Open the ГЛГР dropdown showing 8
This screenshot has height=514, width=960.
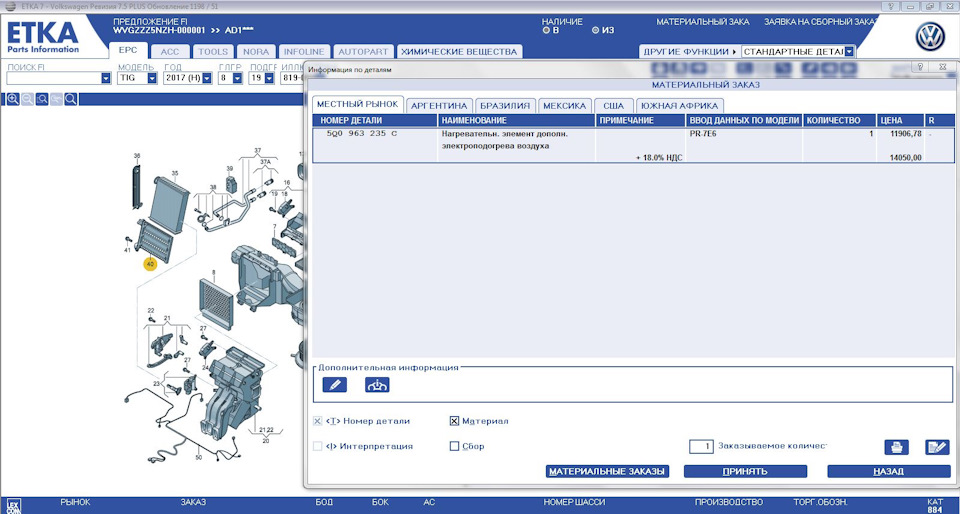pos(238,78)
